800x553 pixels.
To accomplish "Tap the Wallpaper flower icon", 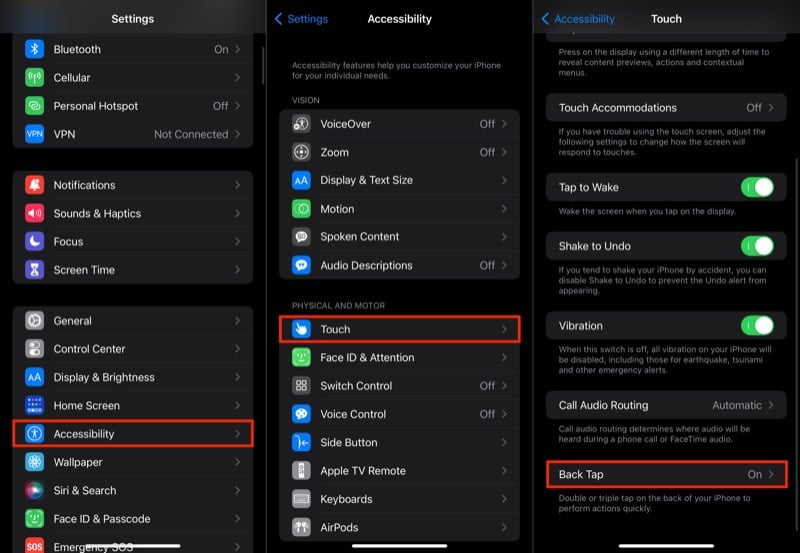I will coord(35,462).
